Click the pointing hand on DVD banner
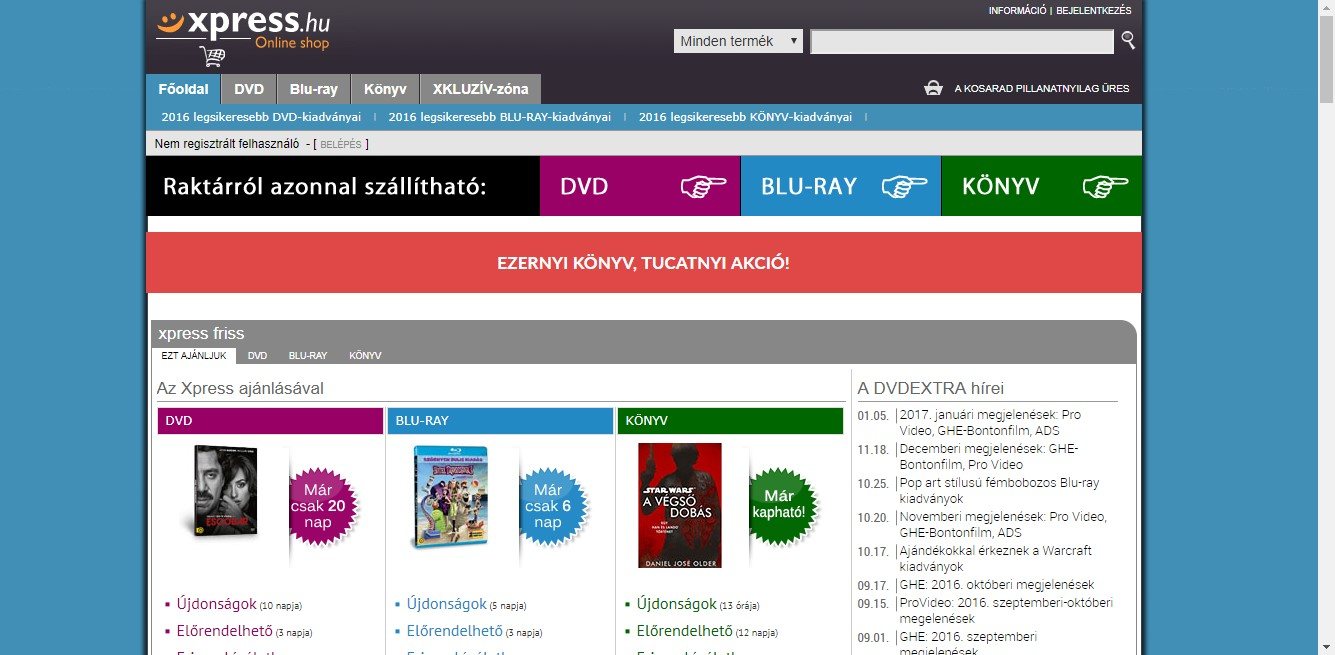 click(703, 186)
